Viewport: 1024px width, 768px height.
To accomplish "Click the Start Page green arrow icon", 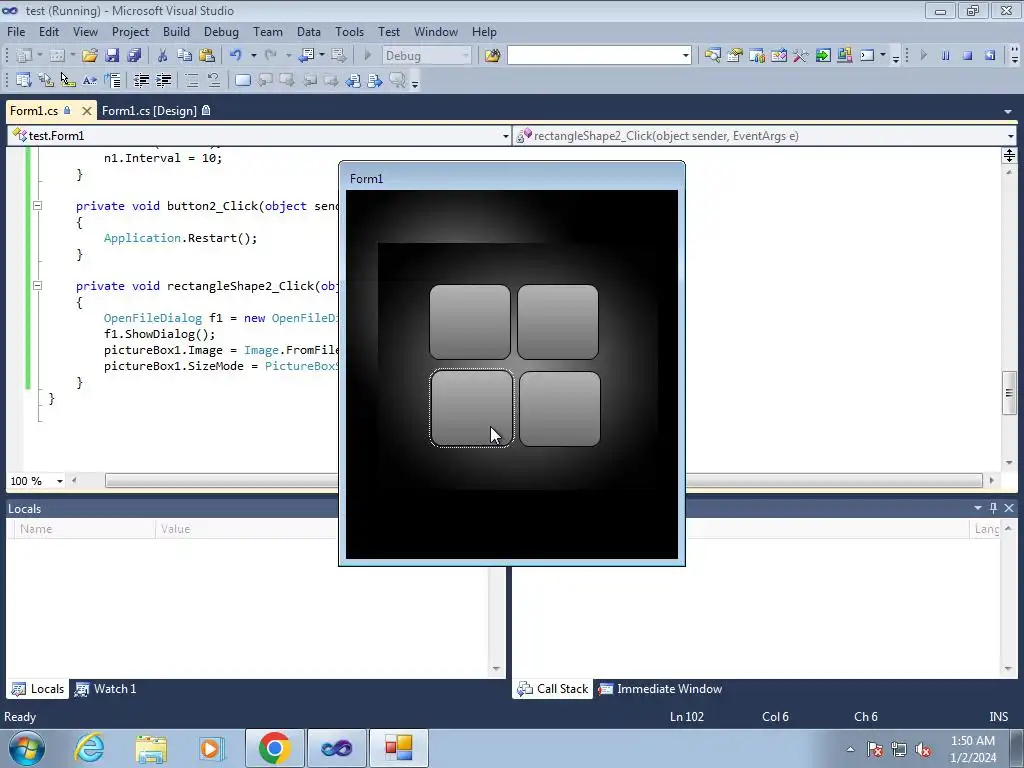I will [x=823, y=56].
